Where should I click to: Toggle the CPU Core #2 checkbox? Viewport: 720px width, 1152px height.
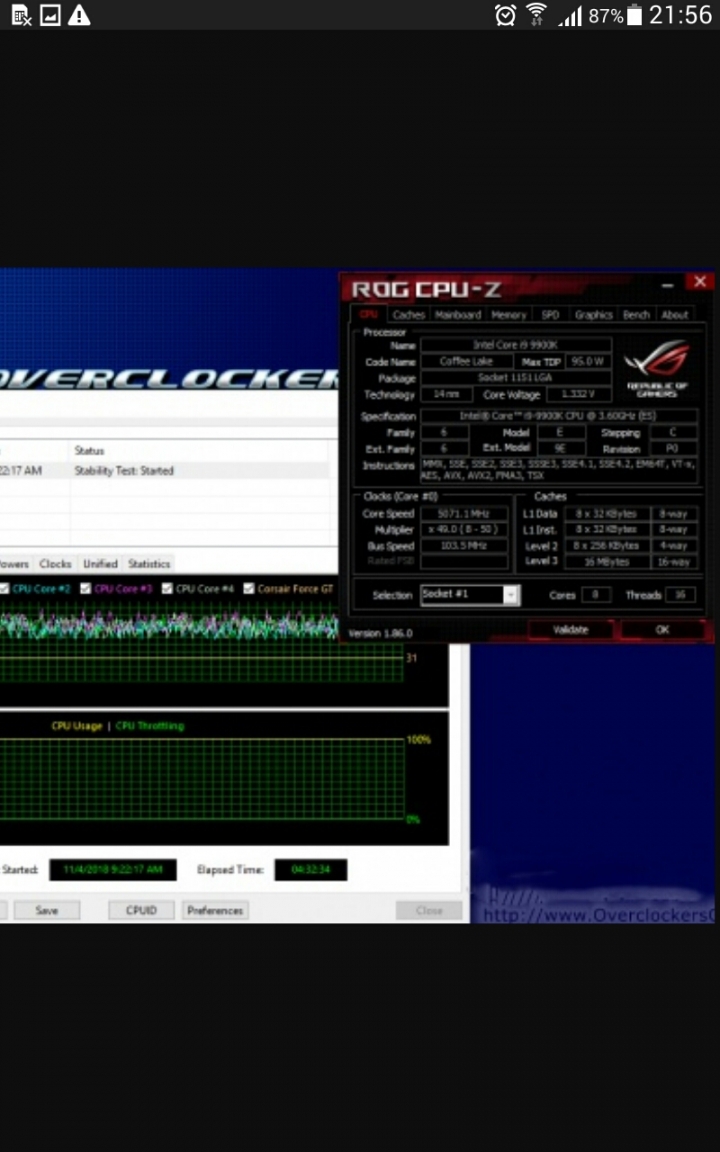tap(4, 588)
